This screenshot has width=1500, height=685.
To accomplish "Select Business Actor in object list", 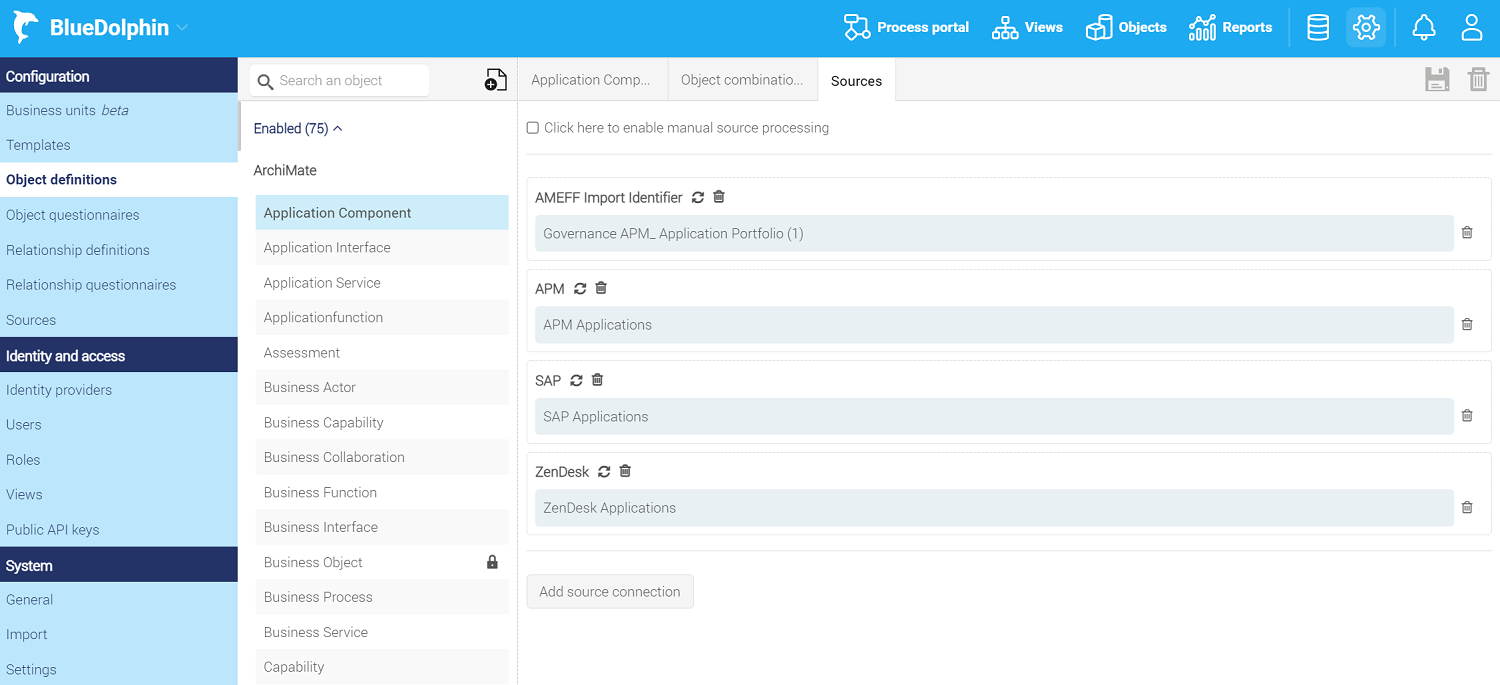I will click(382, 388).
